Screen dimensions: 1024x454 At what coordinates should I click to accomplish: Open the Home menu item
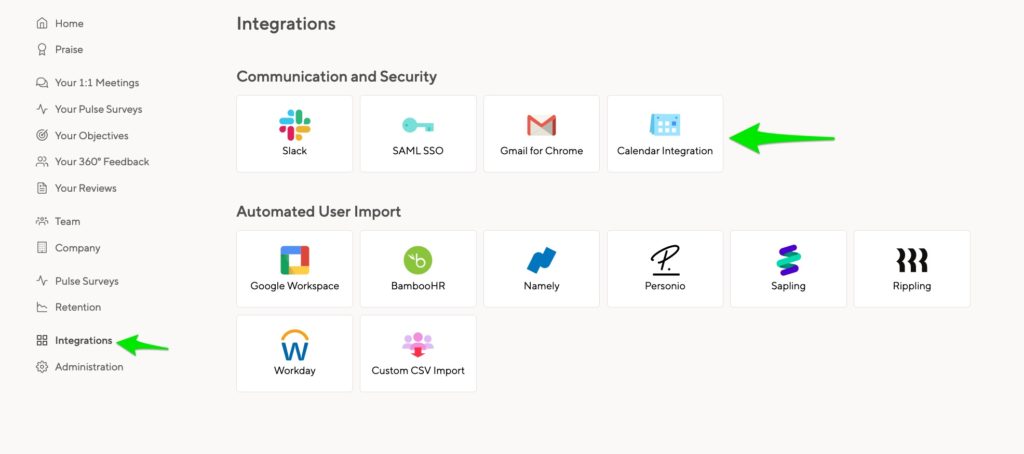coord(69,24)
